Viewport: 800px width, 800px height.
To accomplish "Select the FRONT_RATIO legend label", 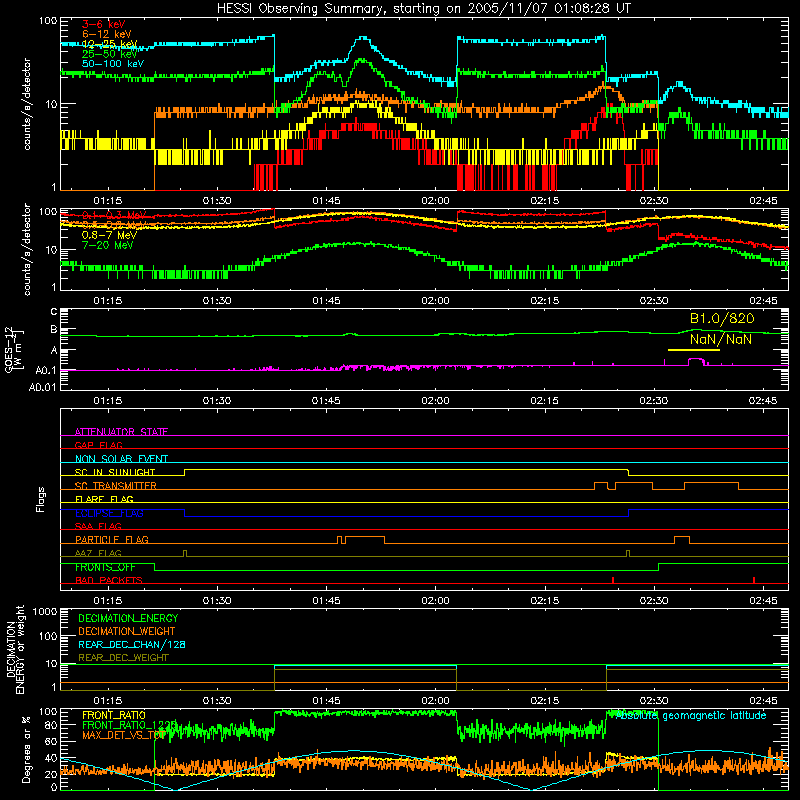I will (x=114, y=715).
